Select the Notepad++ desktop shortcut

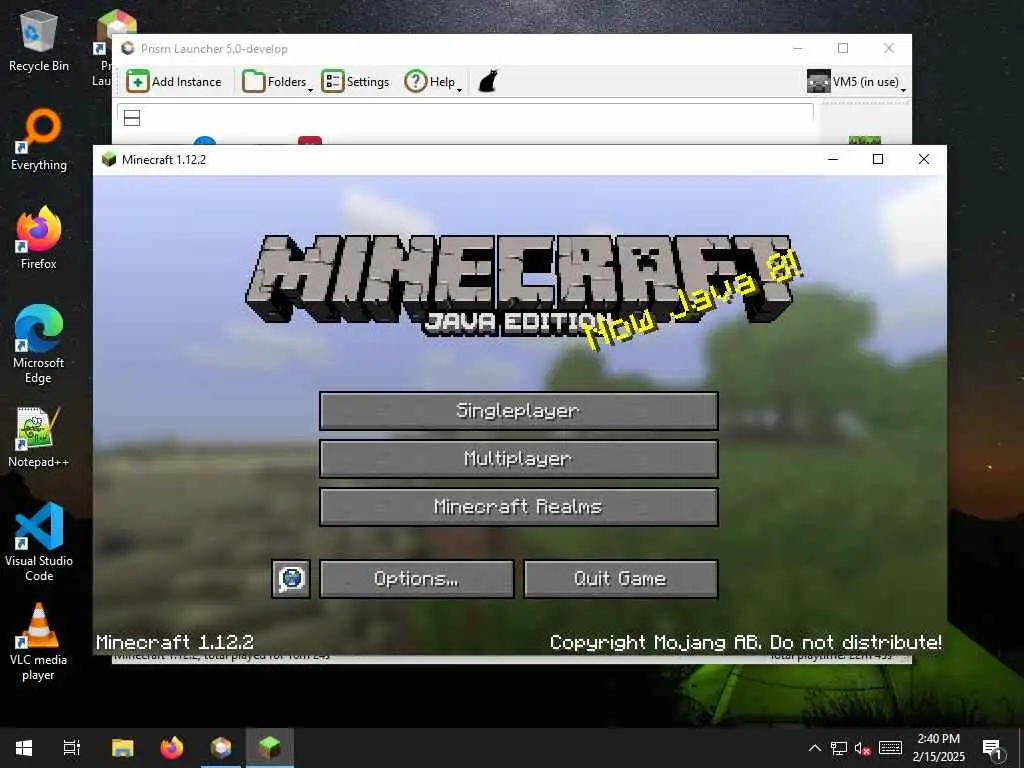click(39, 438)
